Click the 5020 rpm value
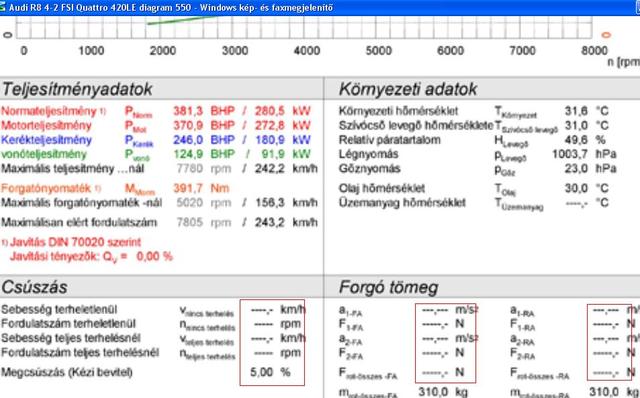The width and height of the screenshot is (640, 398). pos(204,203)
